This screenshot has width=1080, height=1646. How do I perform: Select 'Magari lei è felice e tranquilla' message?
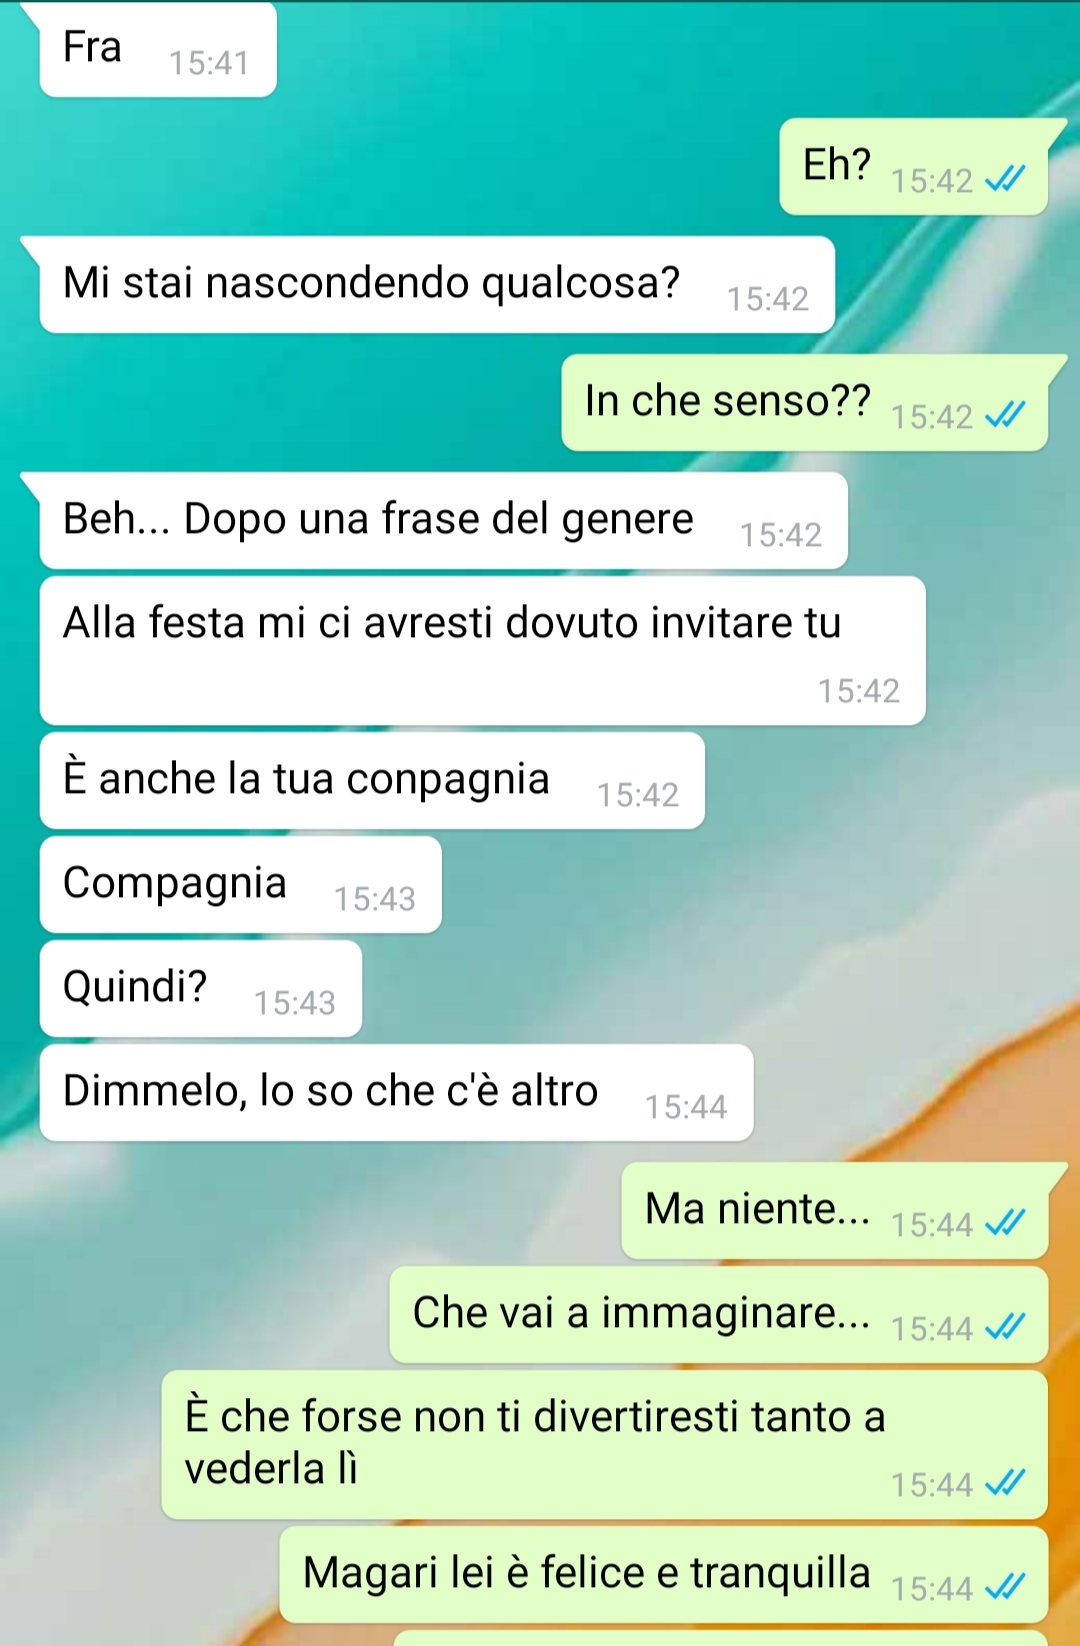(x=663, y=1574)
